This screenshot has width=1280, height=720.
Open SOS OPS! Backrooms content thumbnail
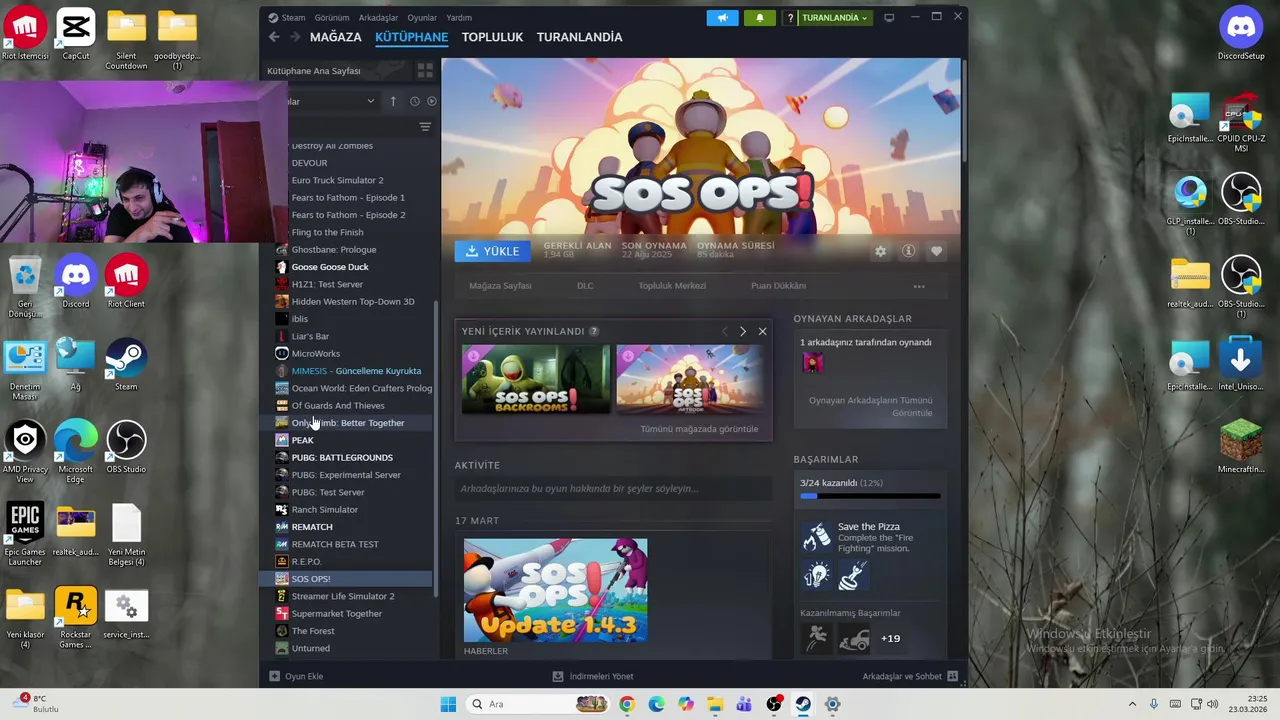pos(536,379)
